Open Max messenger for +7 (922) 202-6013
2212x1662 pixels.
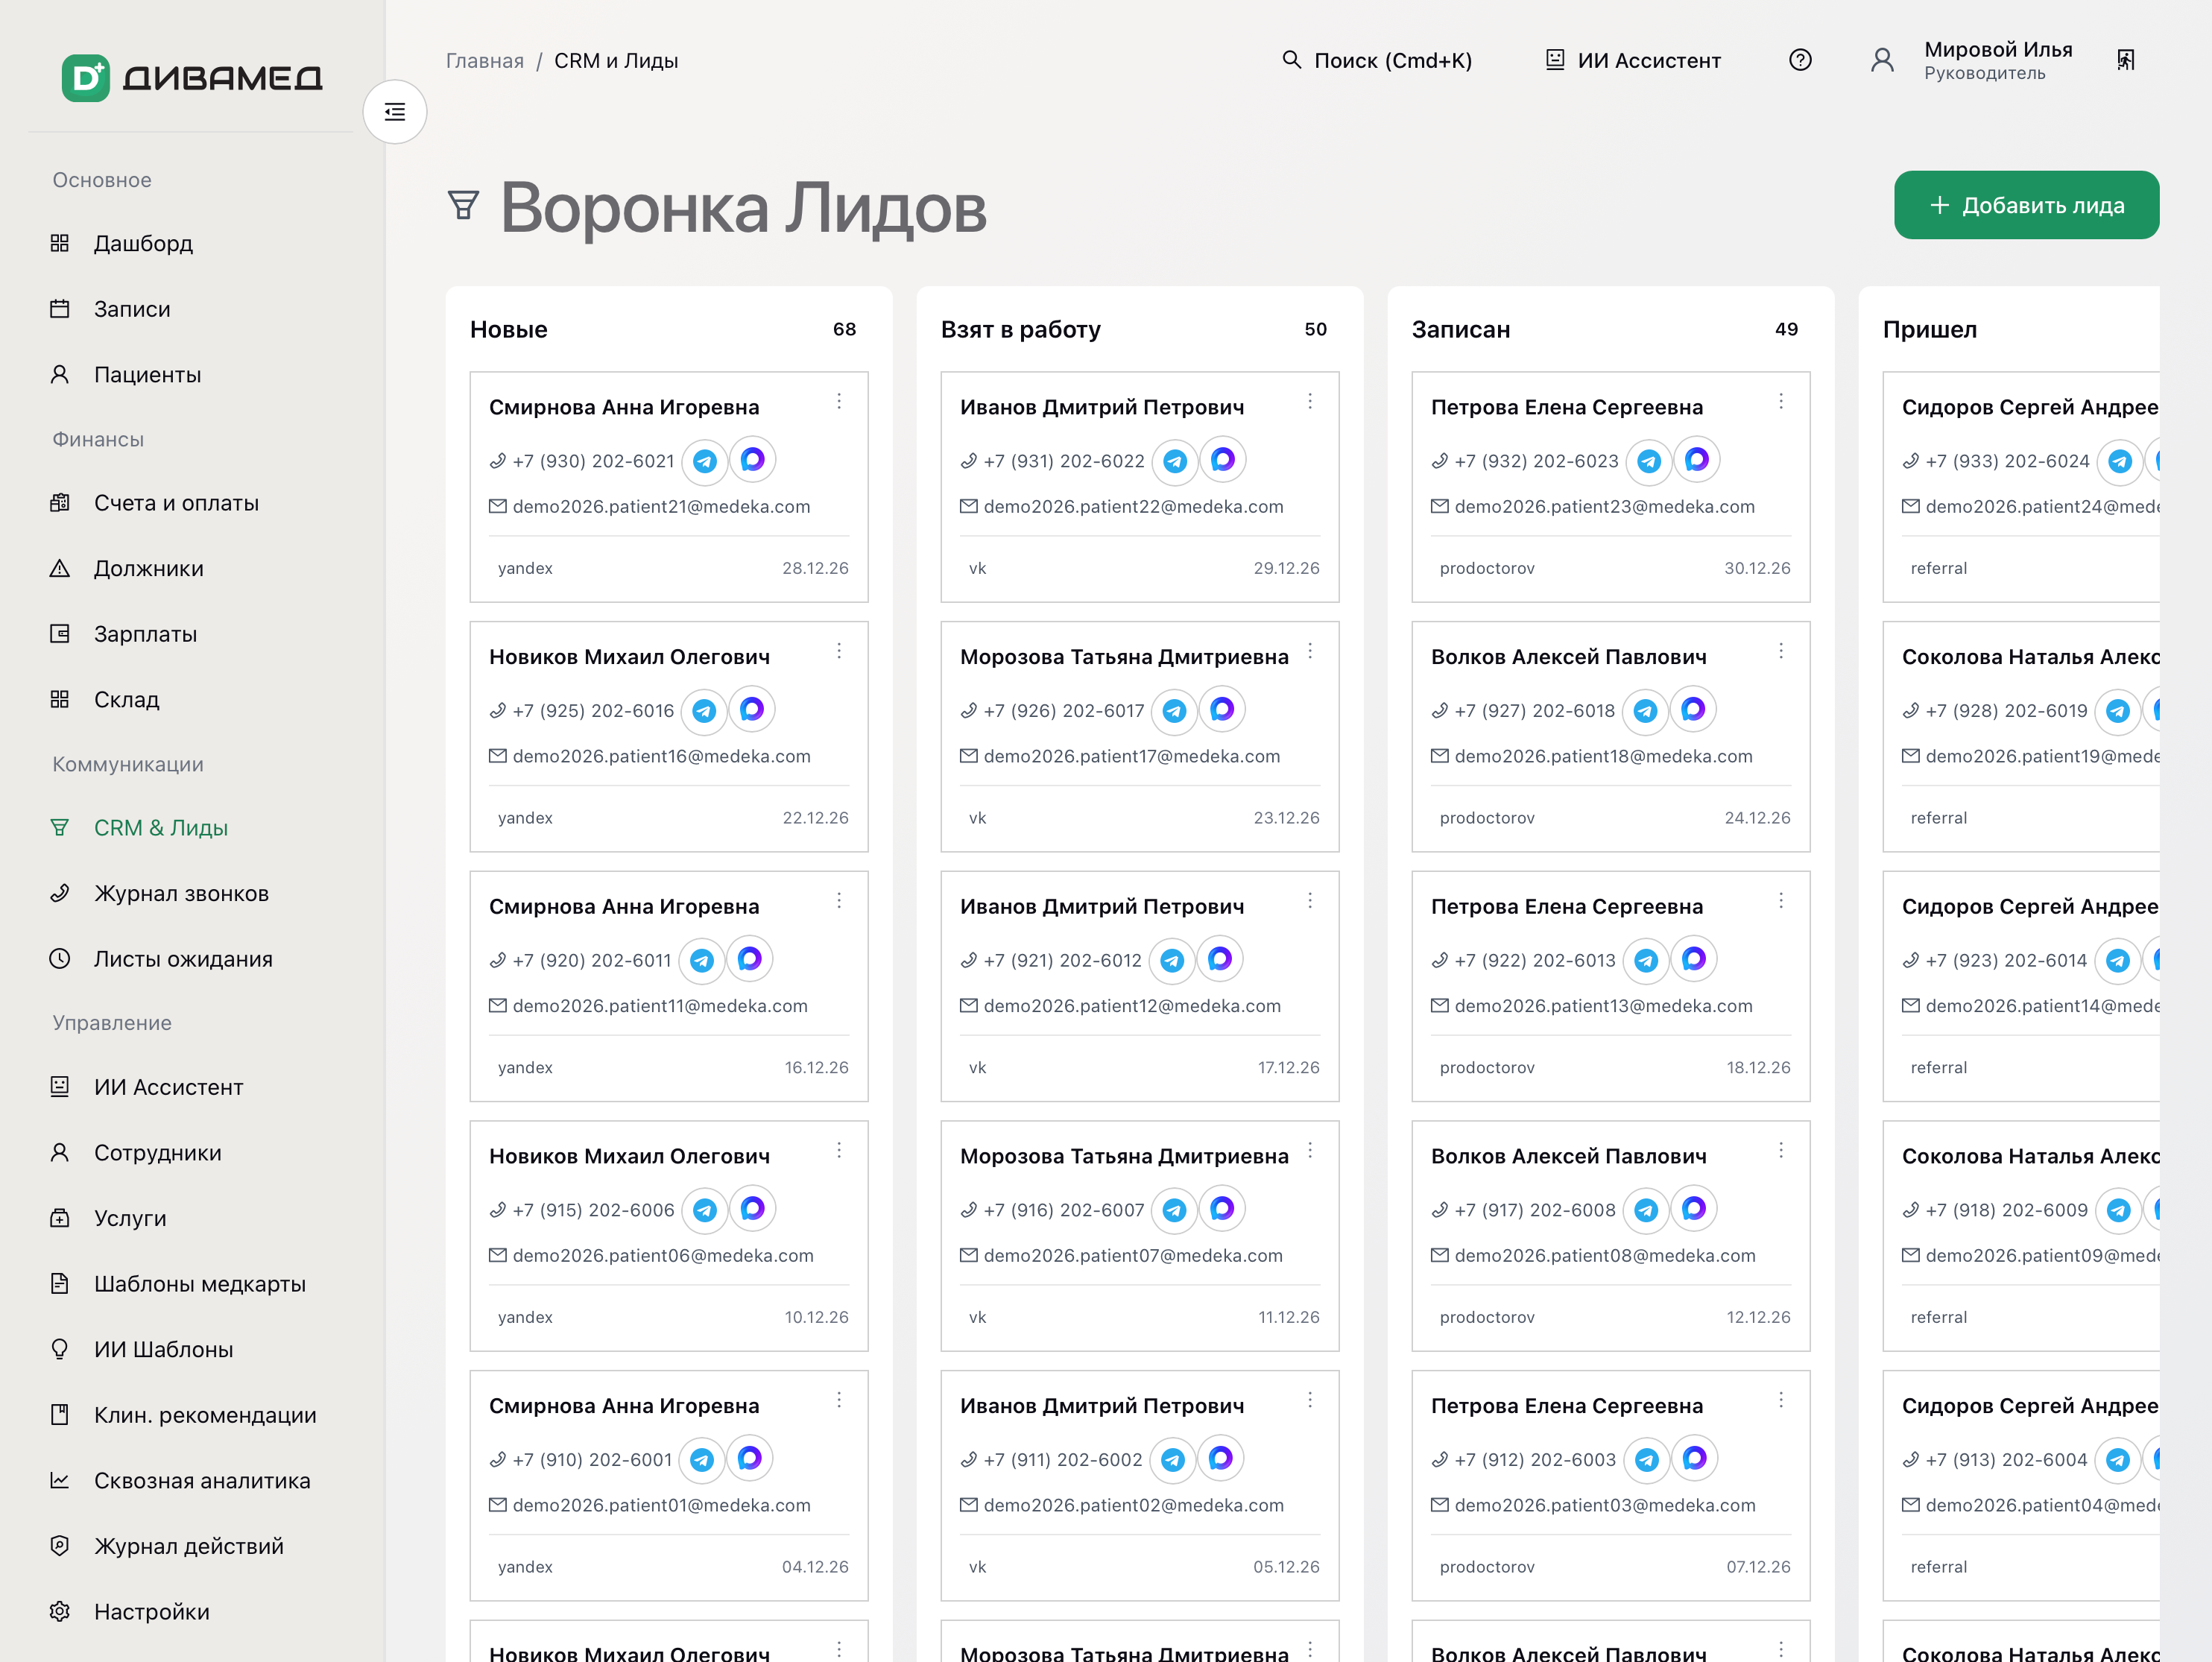1694,959
